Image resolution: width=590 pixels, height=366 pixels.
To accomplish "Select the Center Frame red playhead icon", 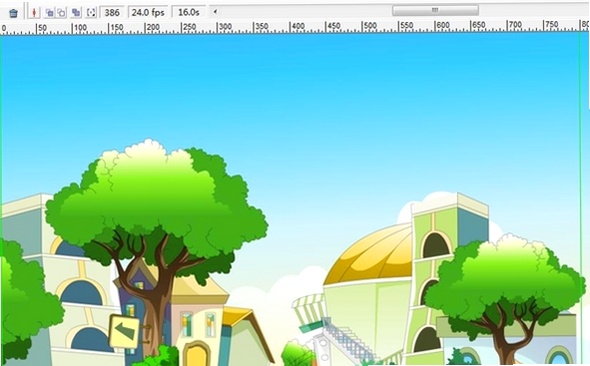I will point(34,12).
